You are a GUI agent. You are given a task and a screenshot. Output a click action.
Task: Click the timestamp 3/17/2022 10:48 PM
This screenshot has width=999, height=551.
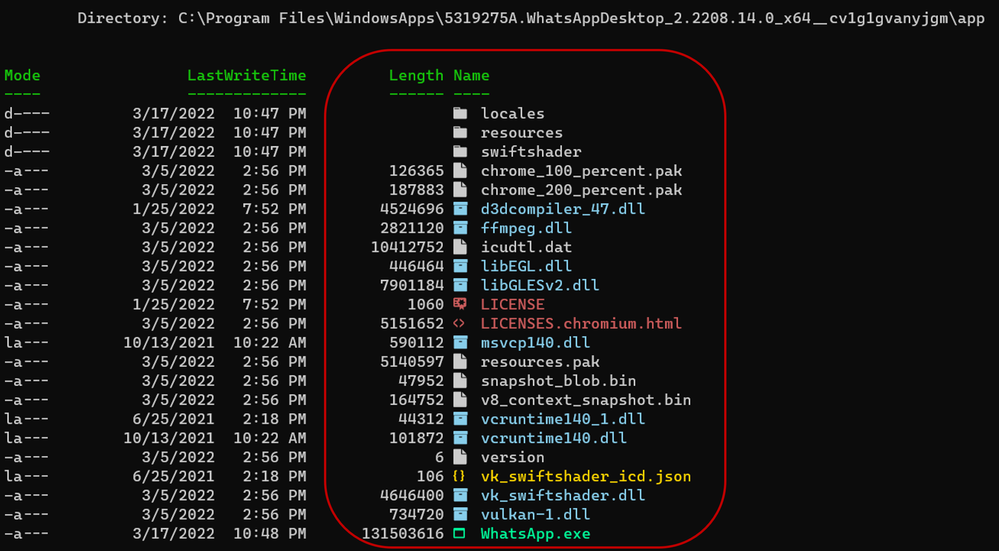coord(219,534)
